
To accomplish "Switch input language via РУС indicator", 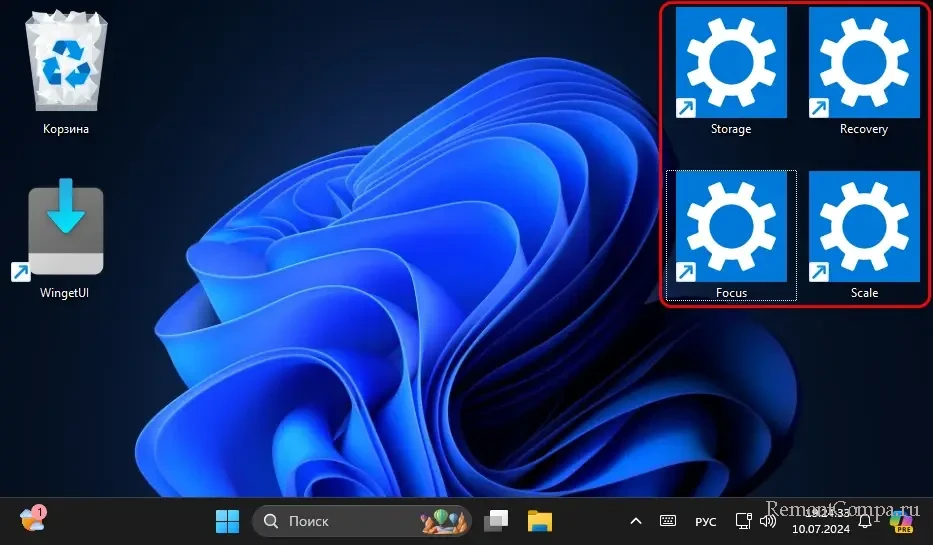I will click(706, 521).
